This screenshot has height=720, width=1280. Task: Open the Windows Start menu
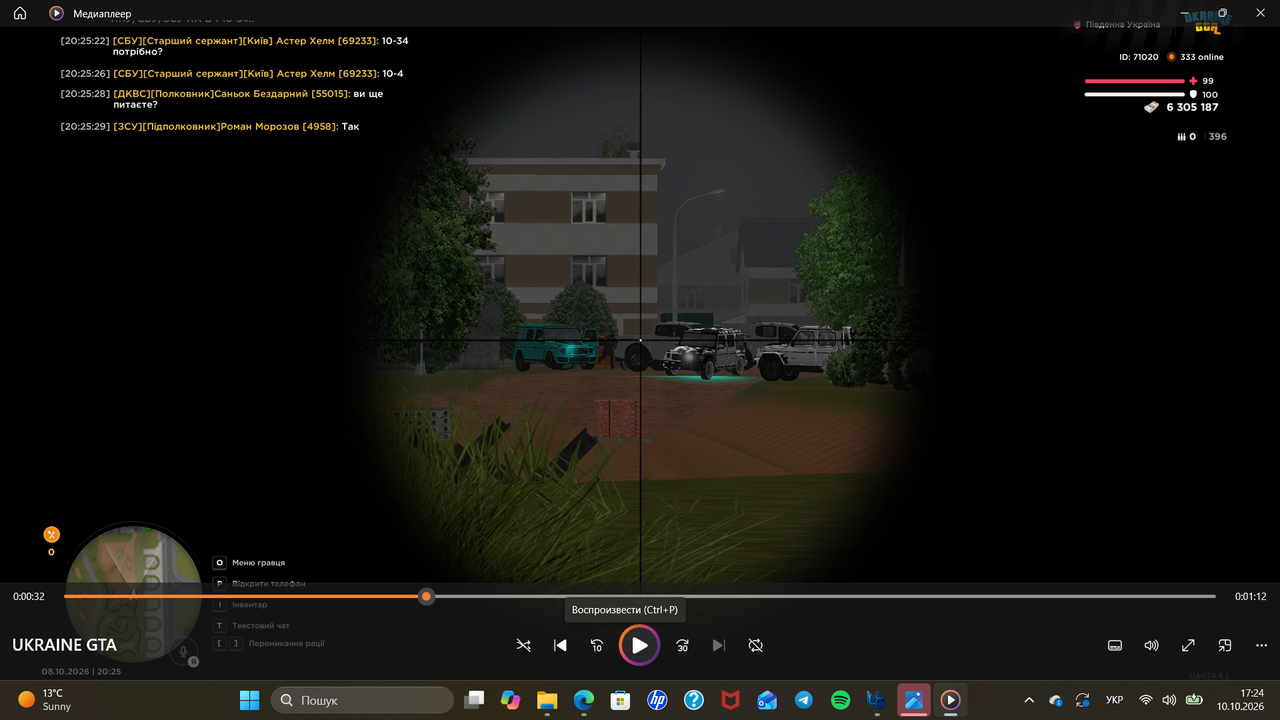tap(249, 700)
